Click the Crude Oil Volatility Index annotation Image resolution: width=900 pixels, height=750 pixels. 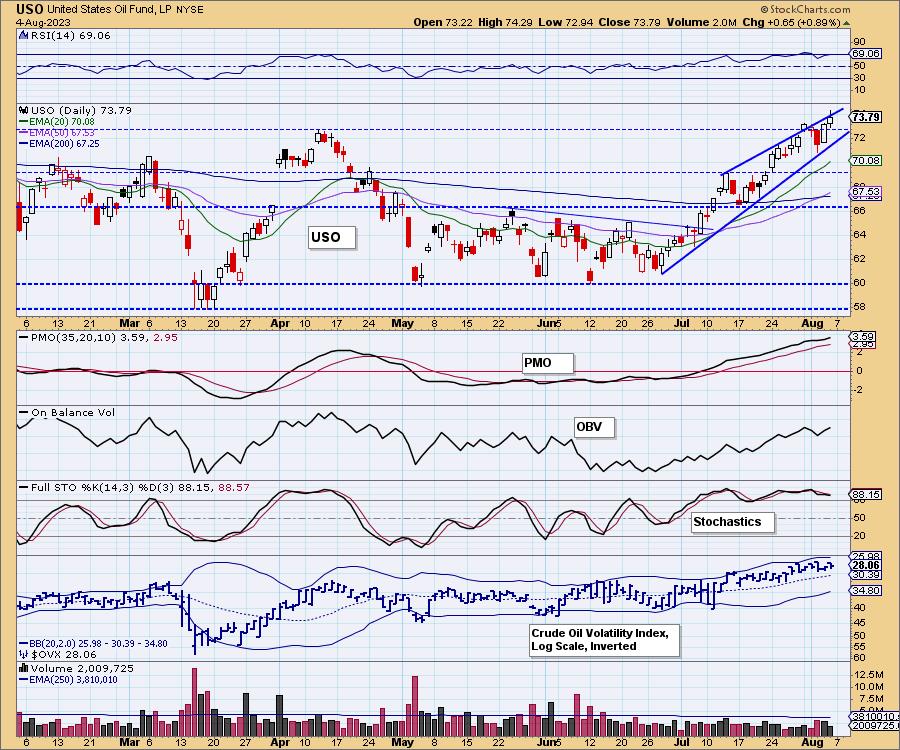[604, 640]
